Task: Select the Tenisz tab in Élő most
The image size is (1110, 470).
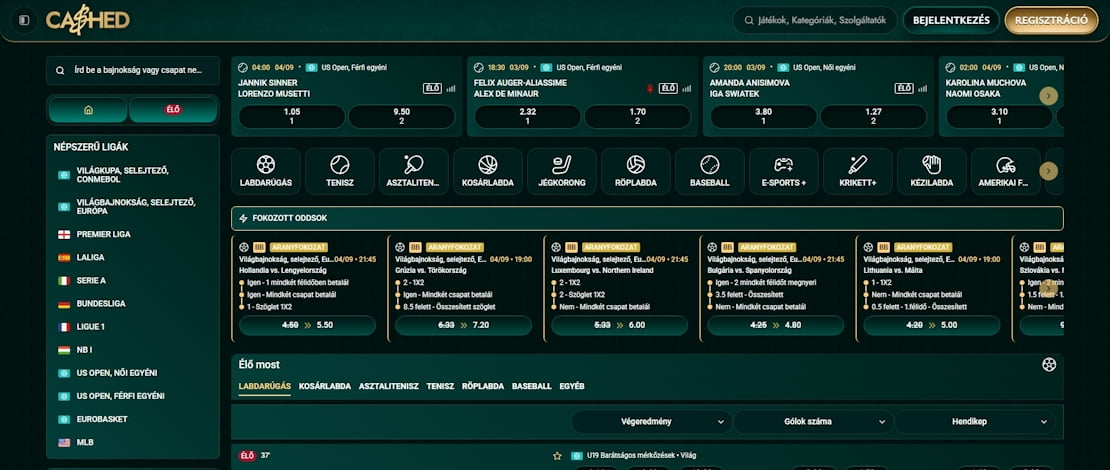Action: click(x=440, y=386)
